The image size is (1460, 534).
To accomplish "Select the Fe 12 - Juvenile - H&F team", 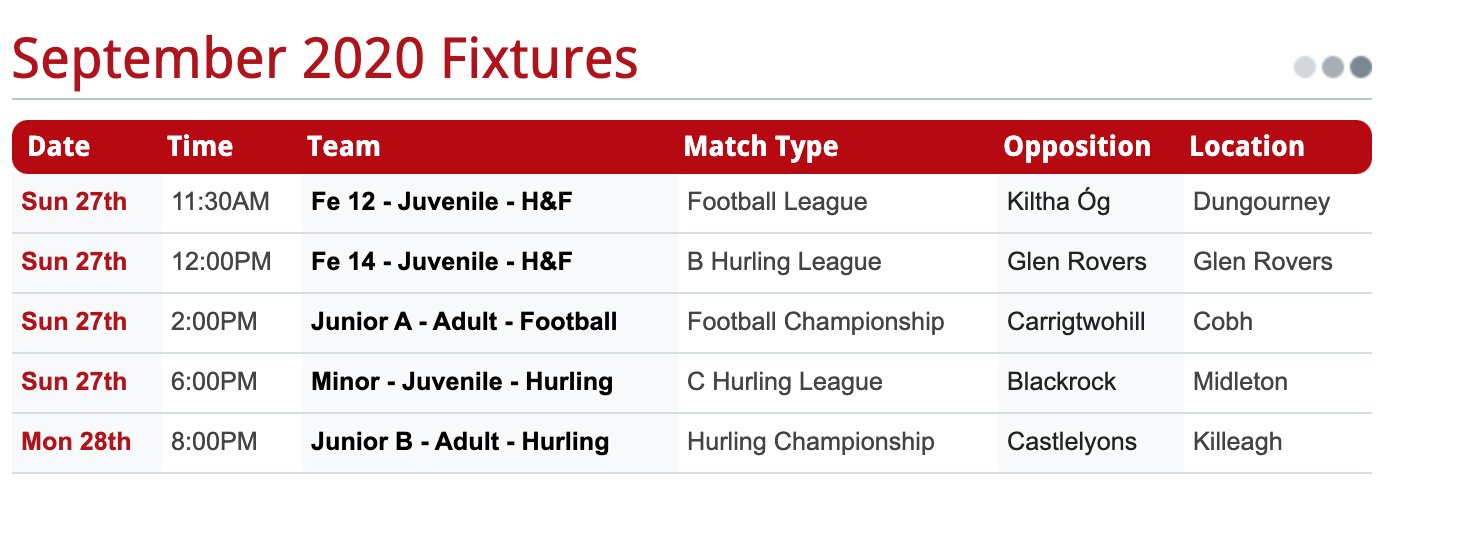I will tap(442, 202).
